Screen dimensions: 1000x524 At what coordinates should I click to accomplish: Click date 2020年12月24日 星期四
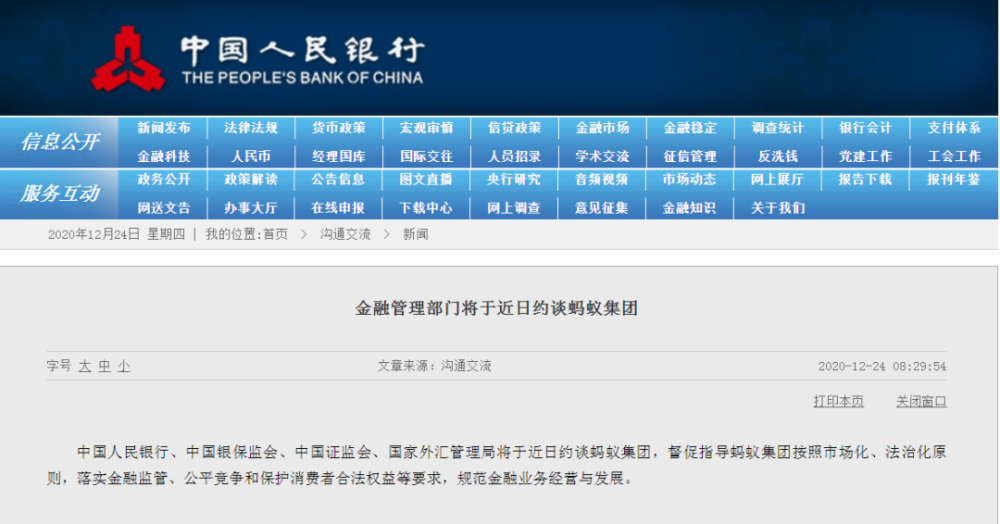(116, 235)
